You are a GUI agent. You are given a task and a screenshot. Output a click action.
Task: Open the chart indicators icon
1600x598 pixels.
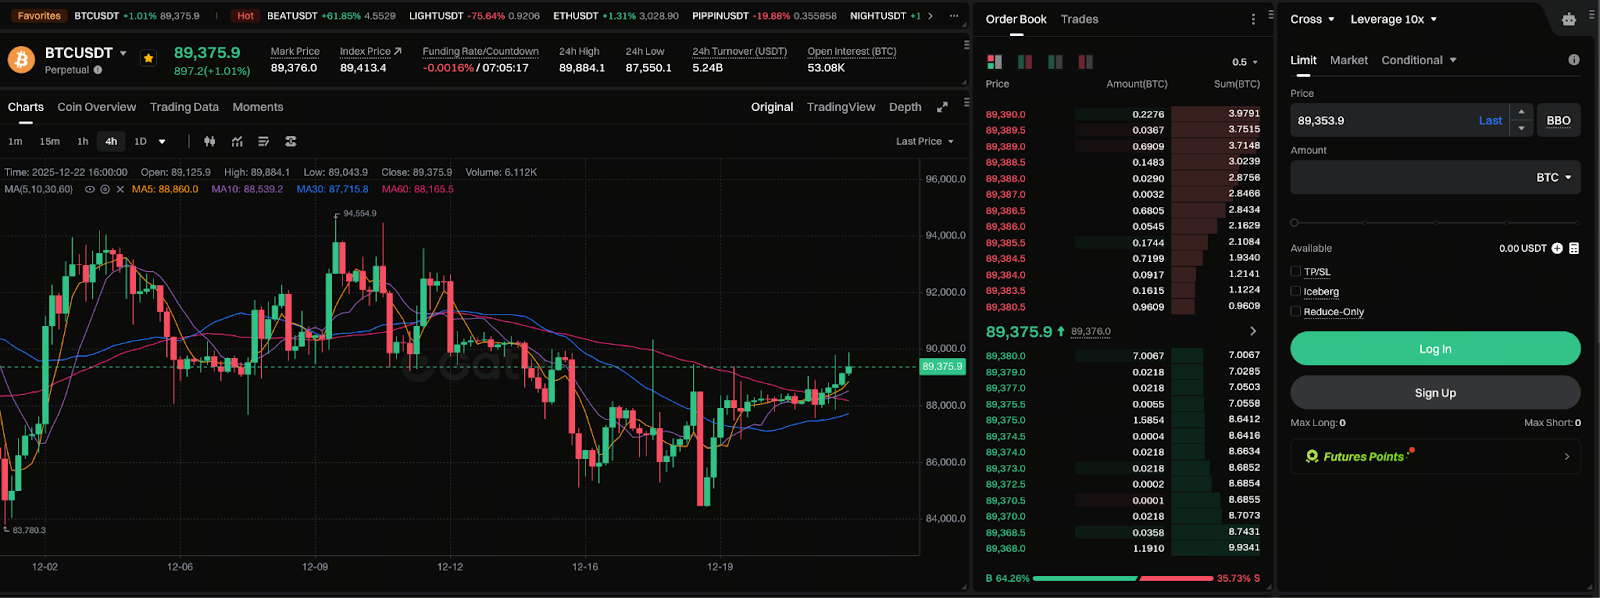(x=237, y=141)
